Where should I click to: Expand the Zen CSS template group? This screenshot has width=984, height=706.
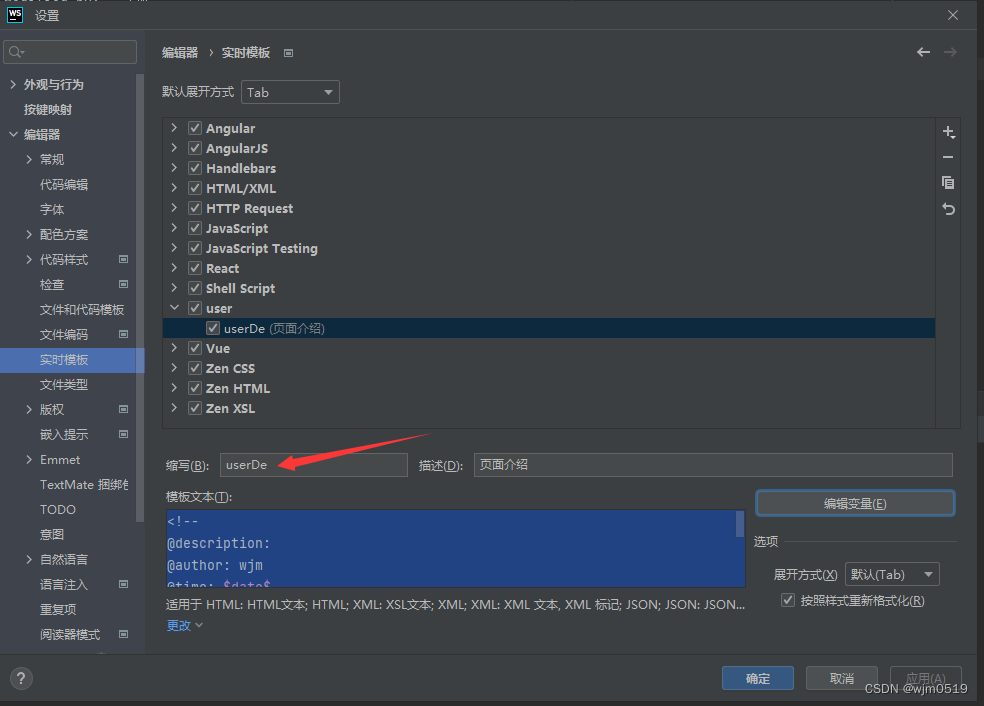click(x=174, y=368)
